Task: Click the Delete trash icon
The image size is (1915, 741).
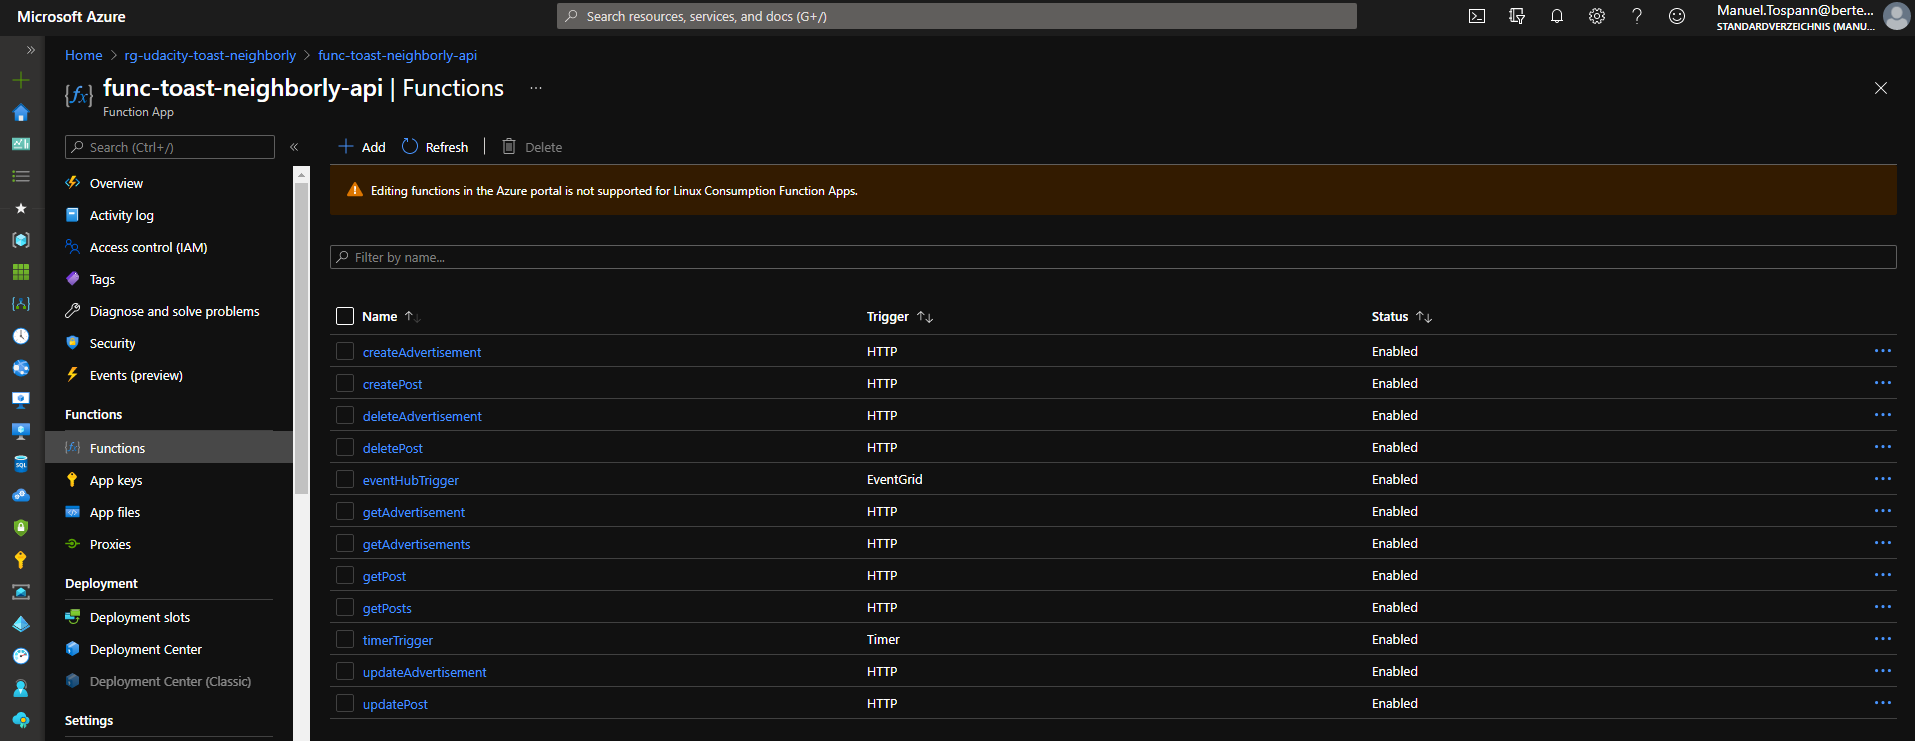Action: click(x=509, y=147)
